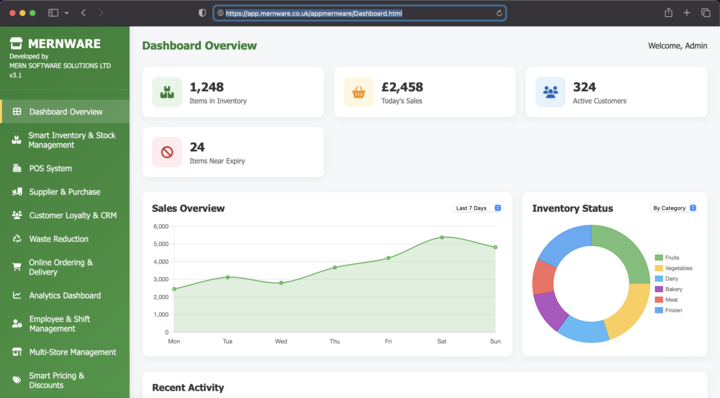Image resolution: width=720 pixels, height=398 pixels.
Task: Expand the sidebar toggle chevron menu
Action: (x=67, y=13)
